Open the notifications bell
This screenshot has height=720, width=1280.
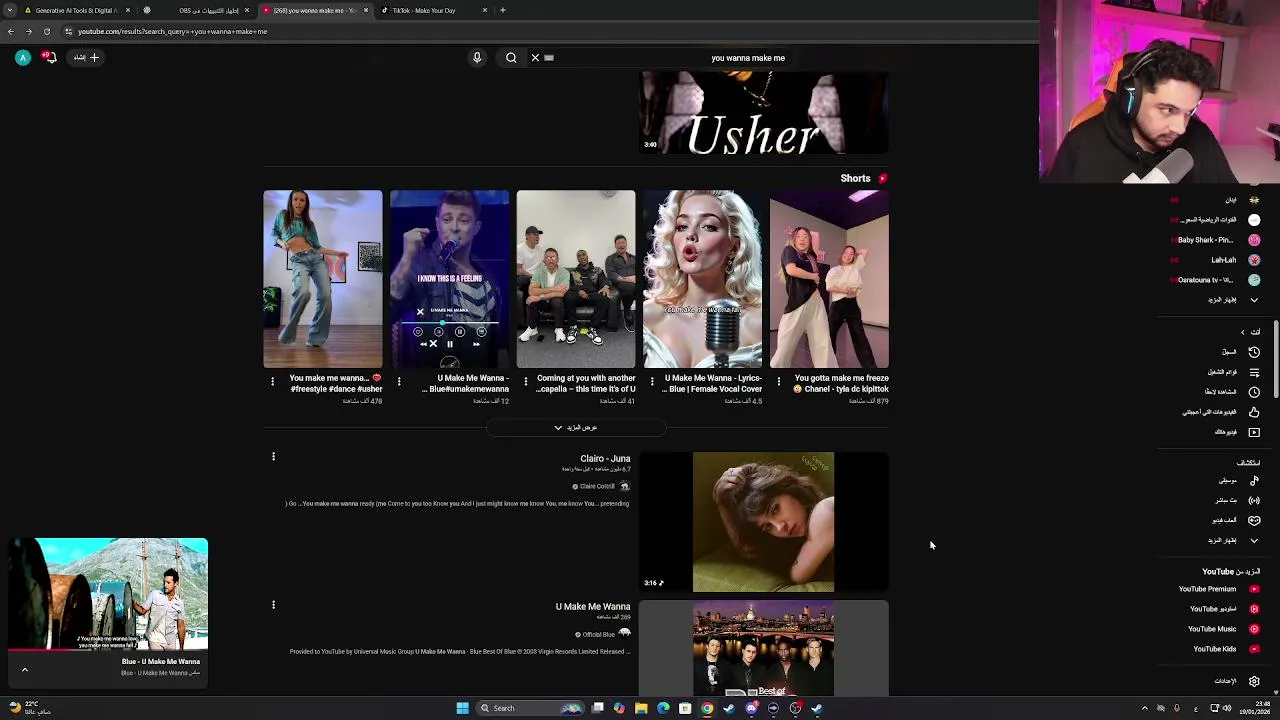49,58
